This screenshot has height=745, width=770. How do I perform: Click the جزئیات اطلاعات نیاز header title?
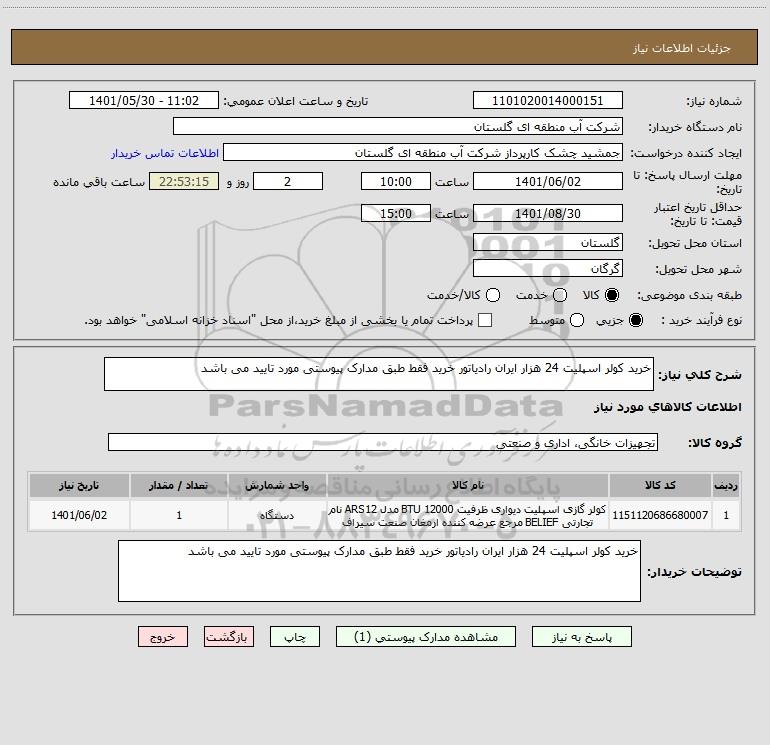[x=681, y=48]
